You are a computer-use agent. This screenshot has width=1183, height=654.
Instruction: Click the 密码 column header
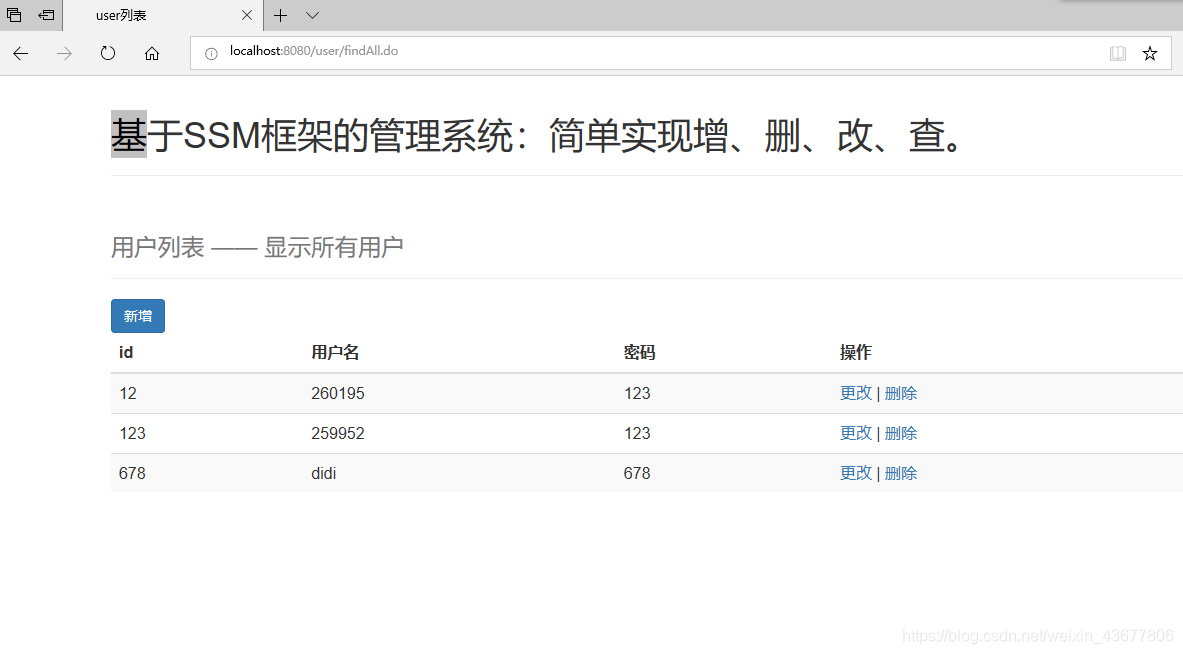click(639, 352)
